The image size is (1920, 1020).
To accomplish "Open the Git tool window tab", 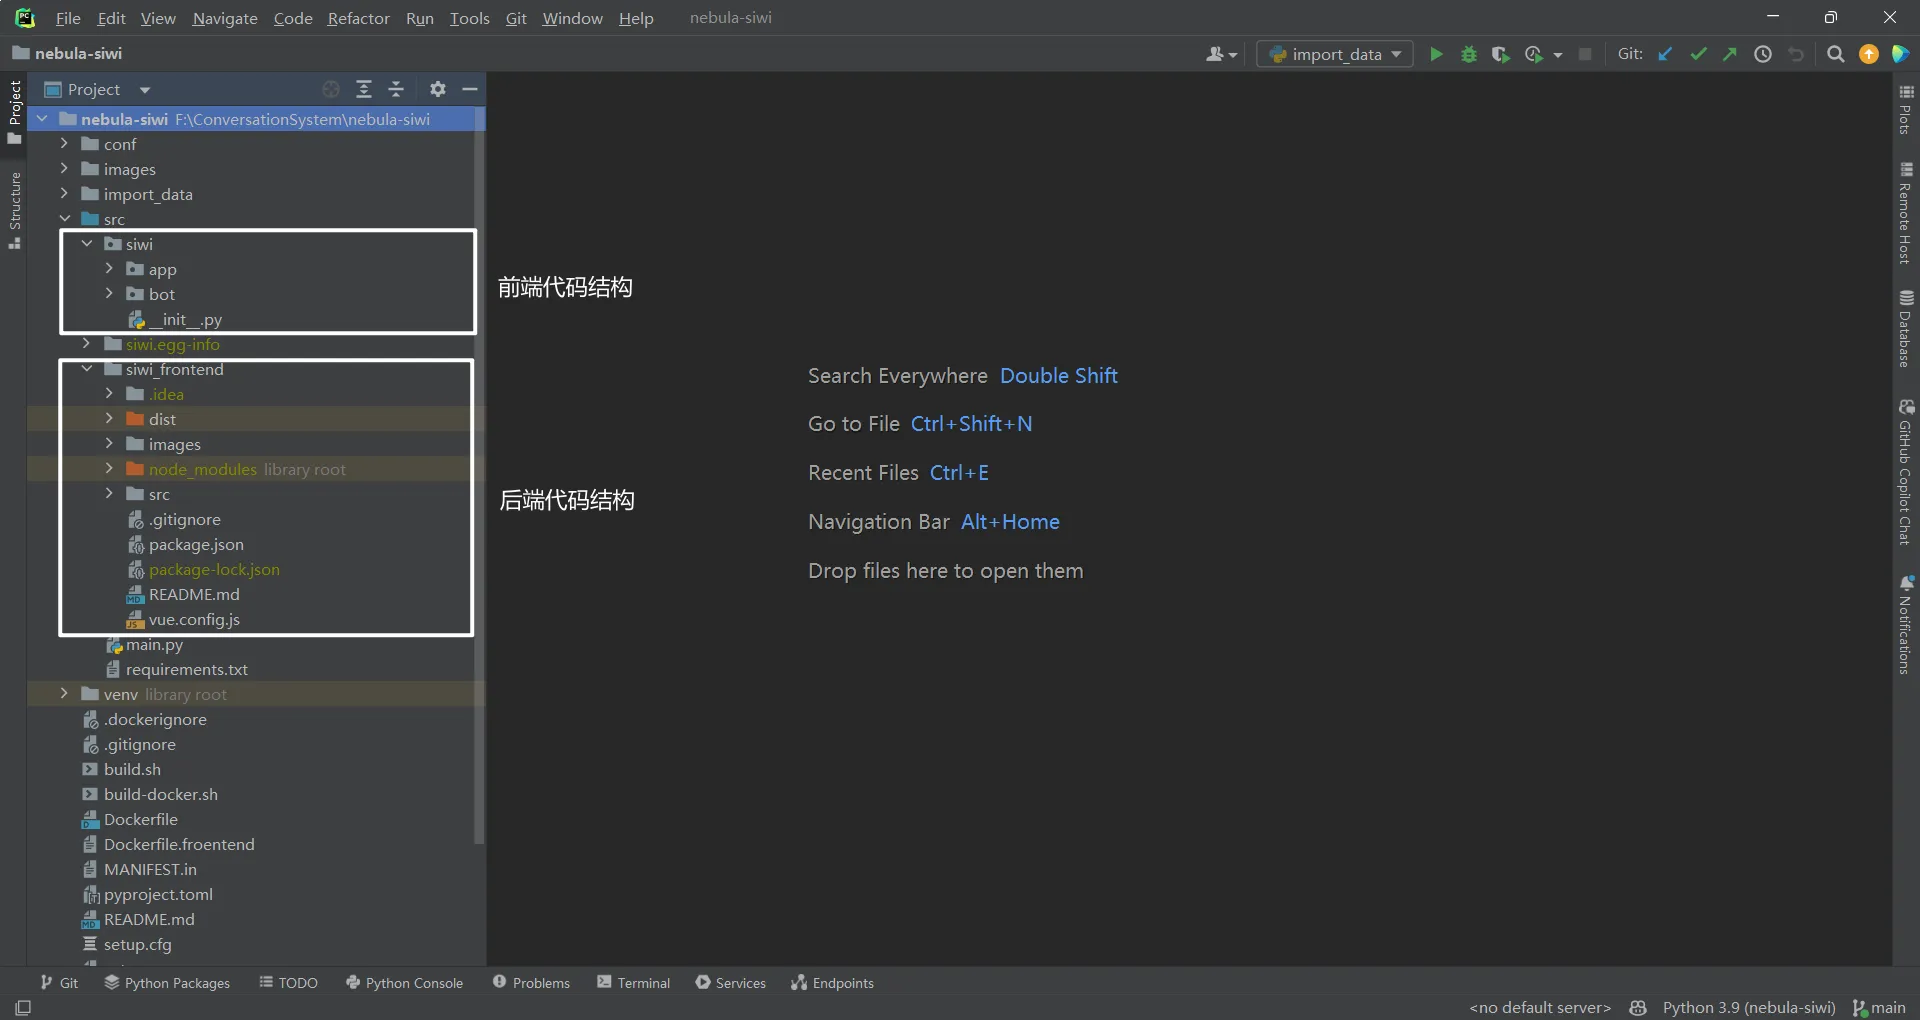I will pos(59,983).
